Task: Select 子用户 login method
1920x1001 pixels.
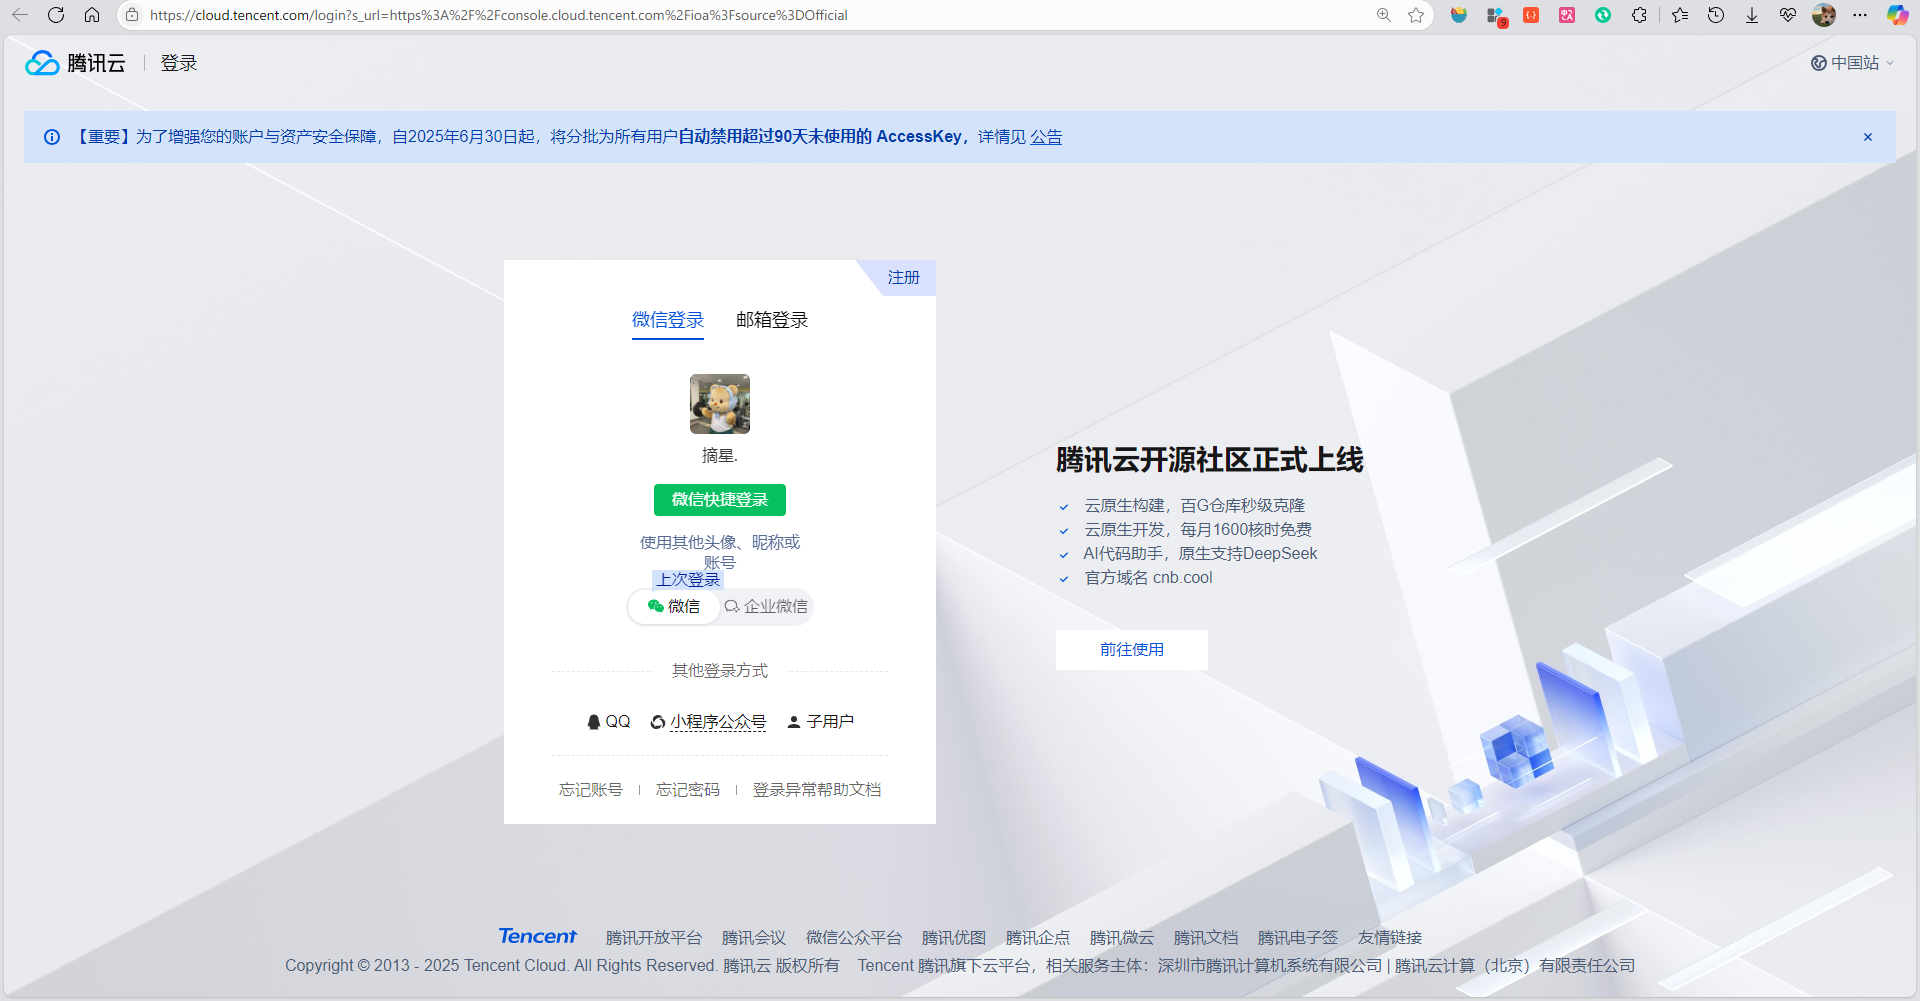Action: coord(820,721)
